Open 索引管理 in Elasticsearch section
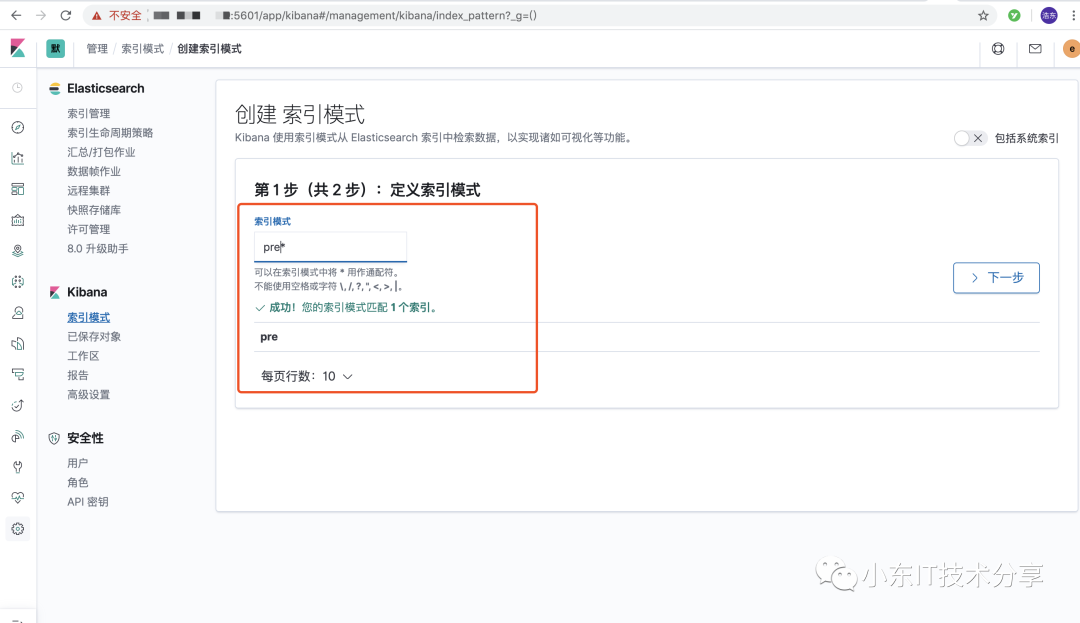The width and height of the screenshot is (1080, 623). [x=89, y=114]
